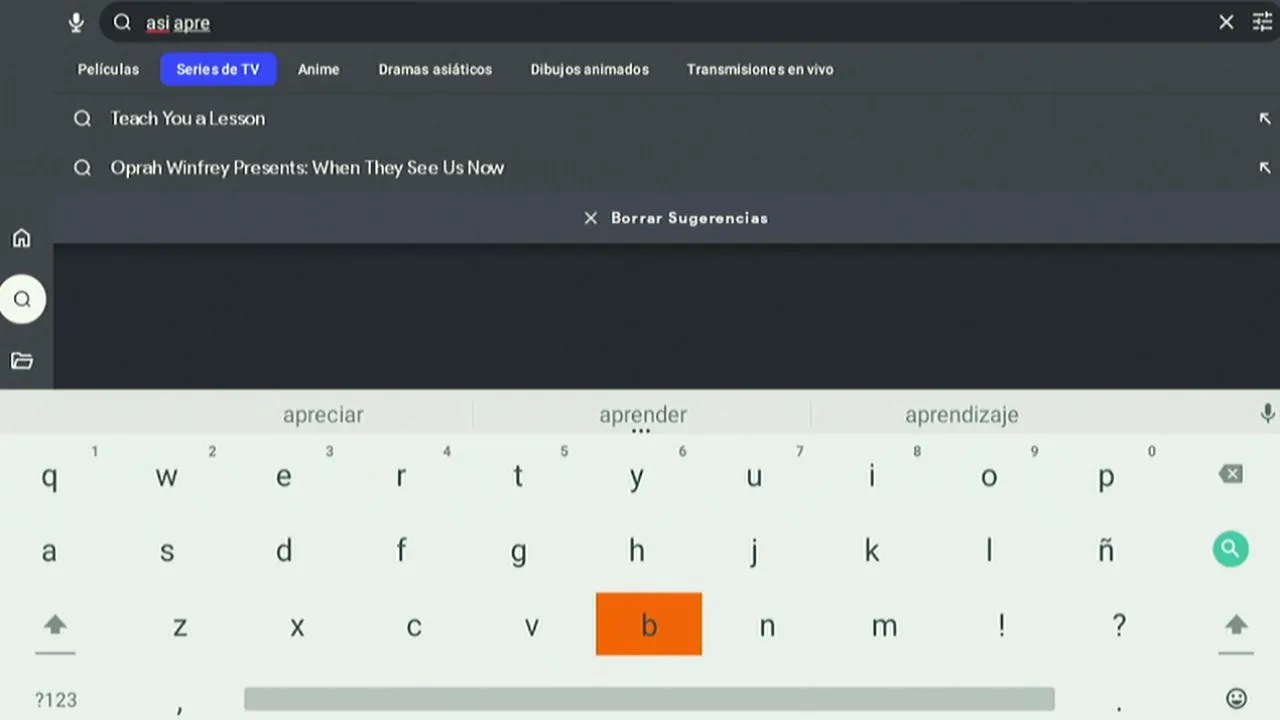Tap the highlighted 'b' key

pyautogui.click(x=649, y=625)
